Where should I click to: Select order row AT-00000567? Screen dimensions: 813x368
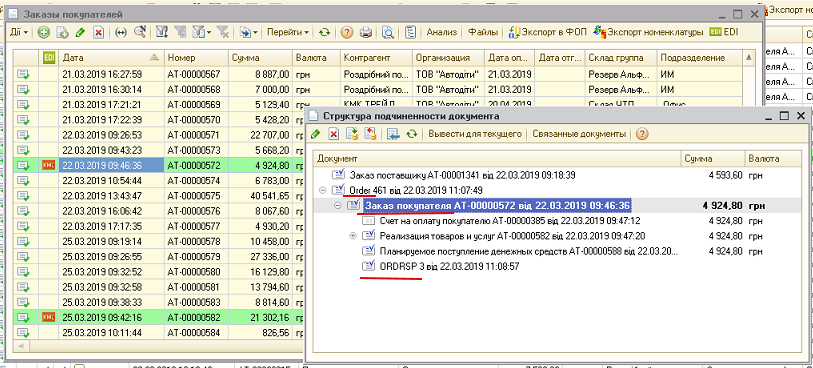tap(377, 74)
